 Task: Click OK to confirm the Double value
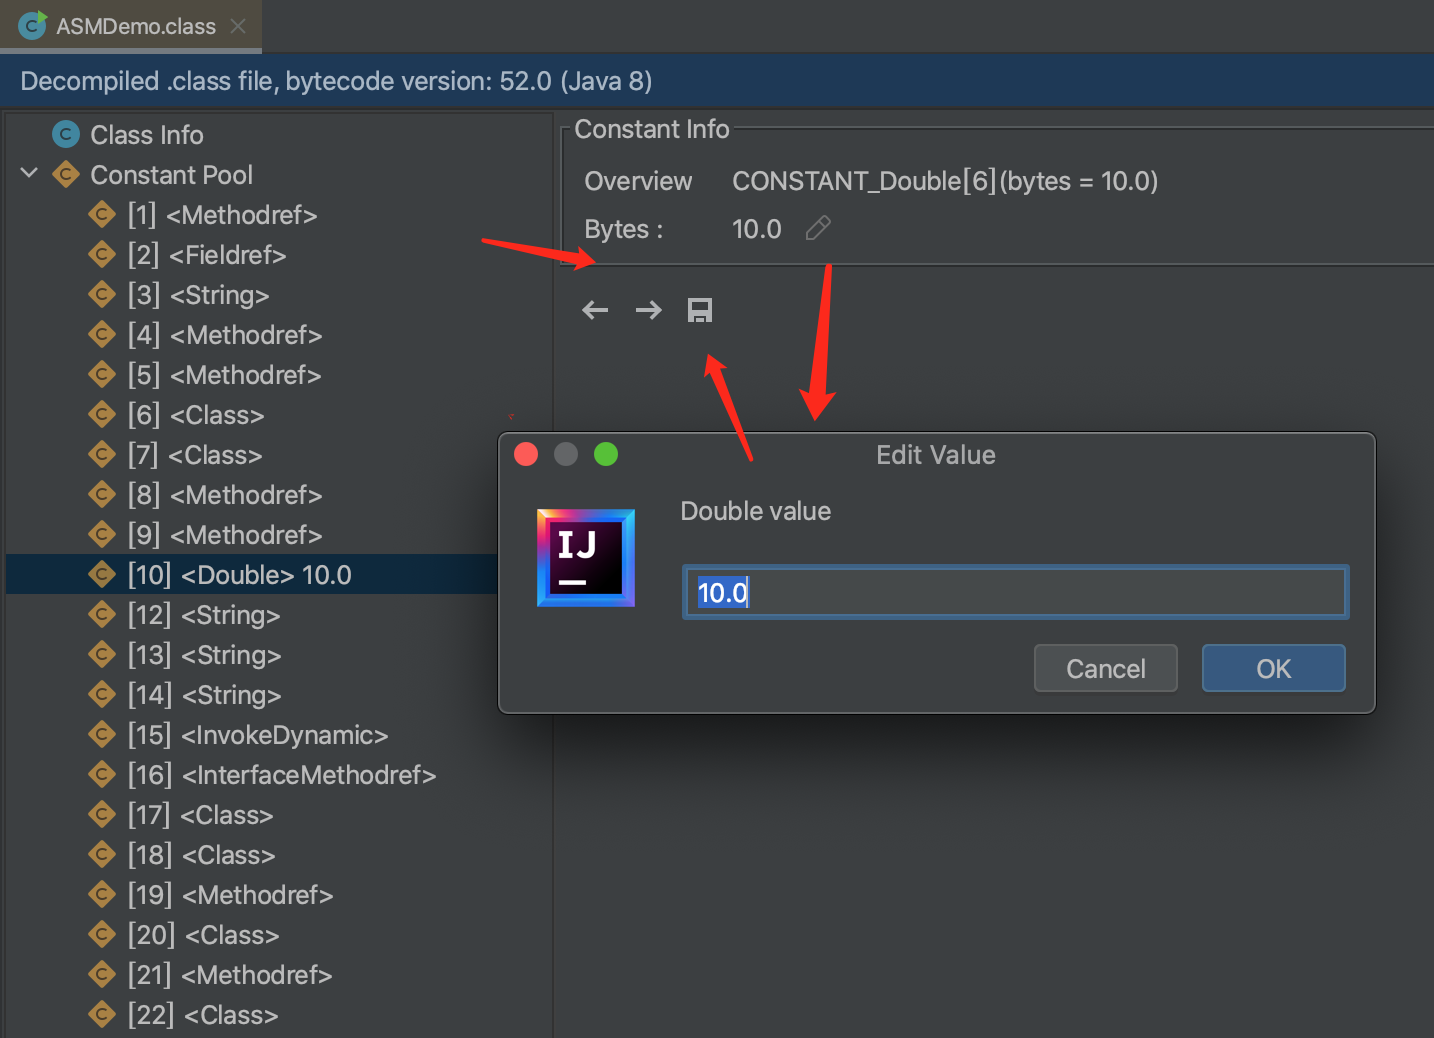click(1273, 668)
